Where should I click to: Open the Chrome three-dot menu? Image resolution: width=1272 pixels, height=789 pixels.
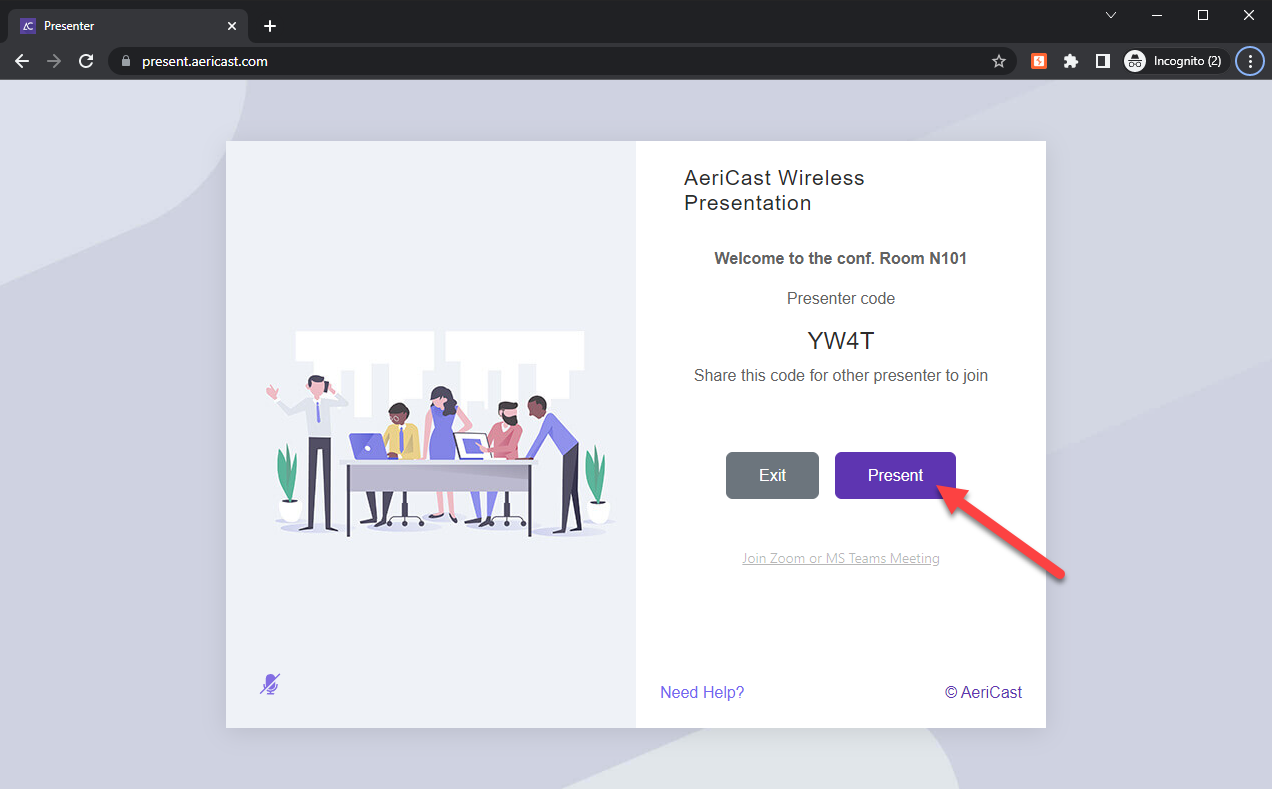(x=1250, y=61)
